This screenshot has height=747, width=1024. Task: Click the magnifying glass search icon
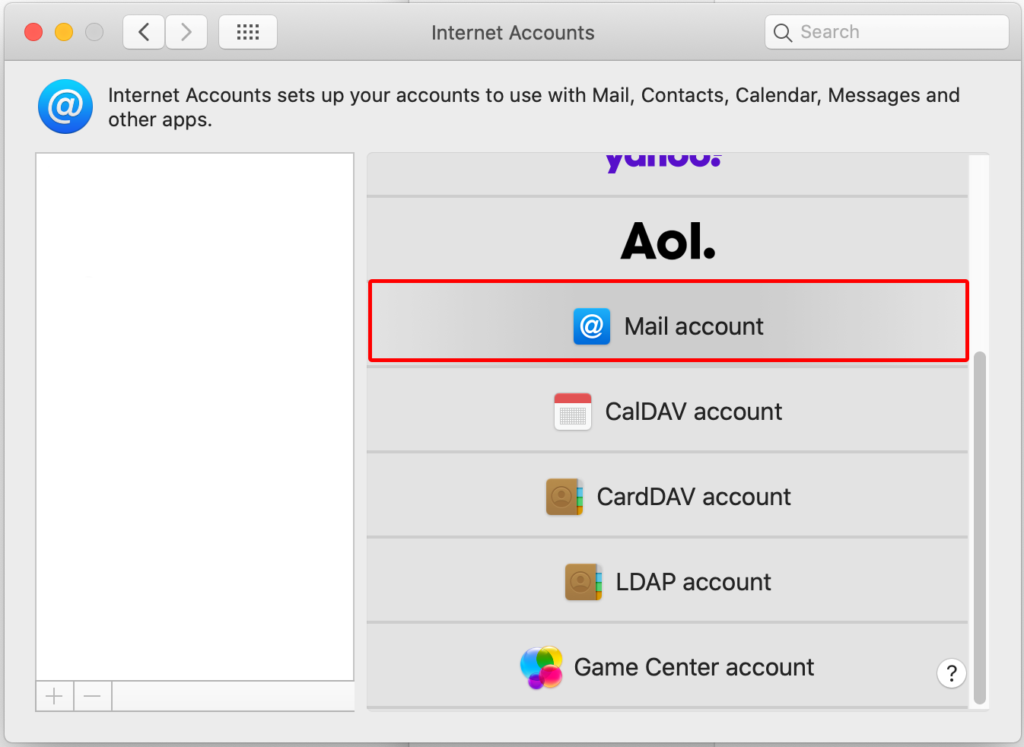pyautogui.click(x=782, y=32)
